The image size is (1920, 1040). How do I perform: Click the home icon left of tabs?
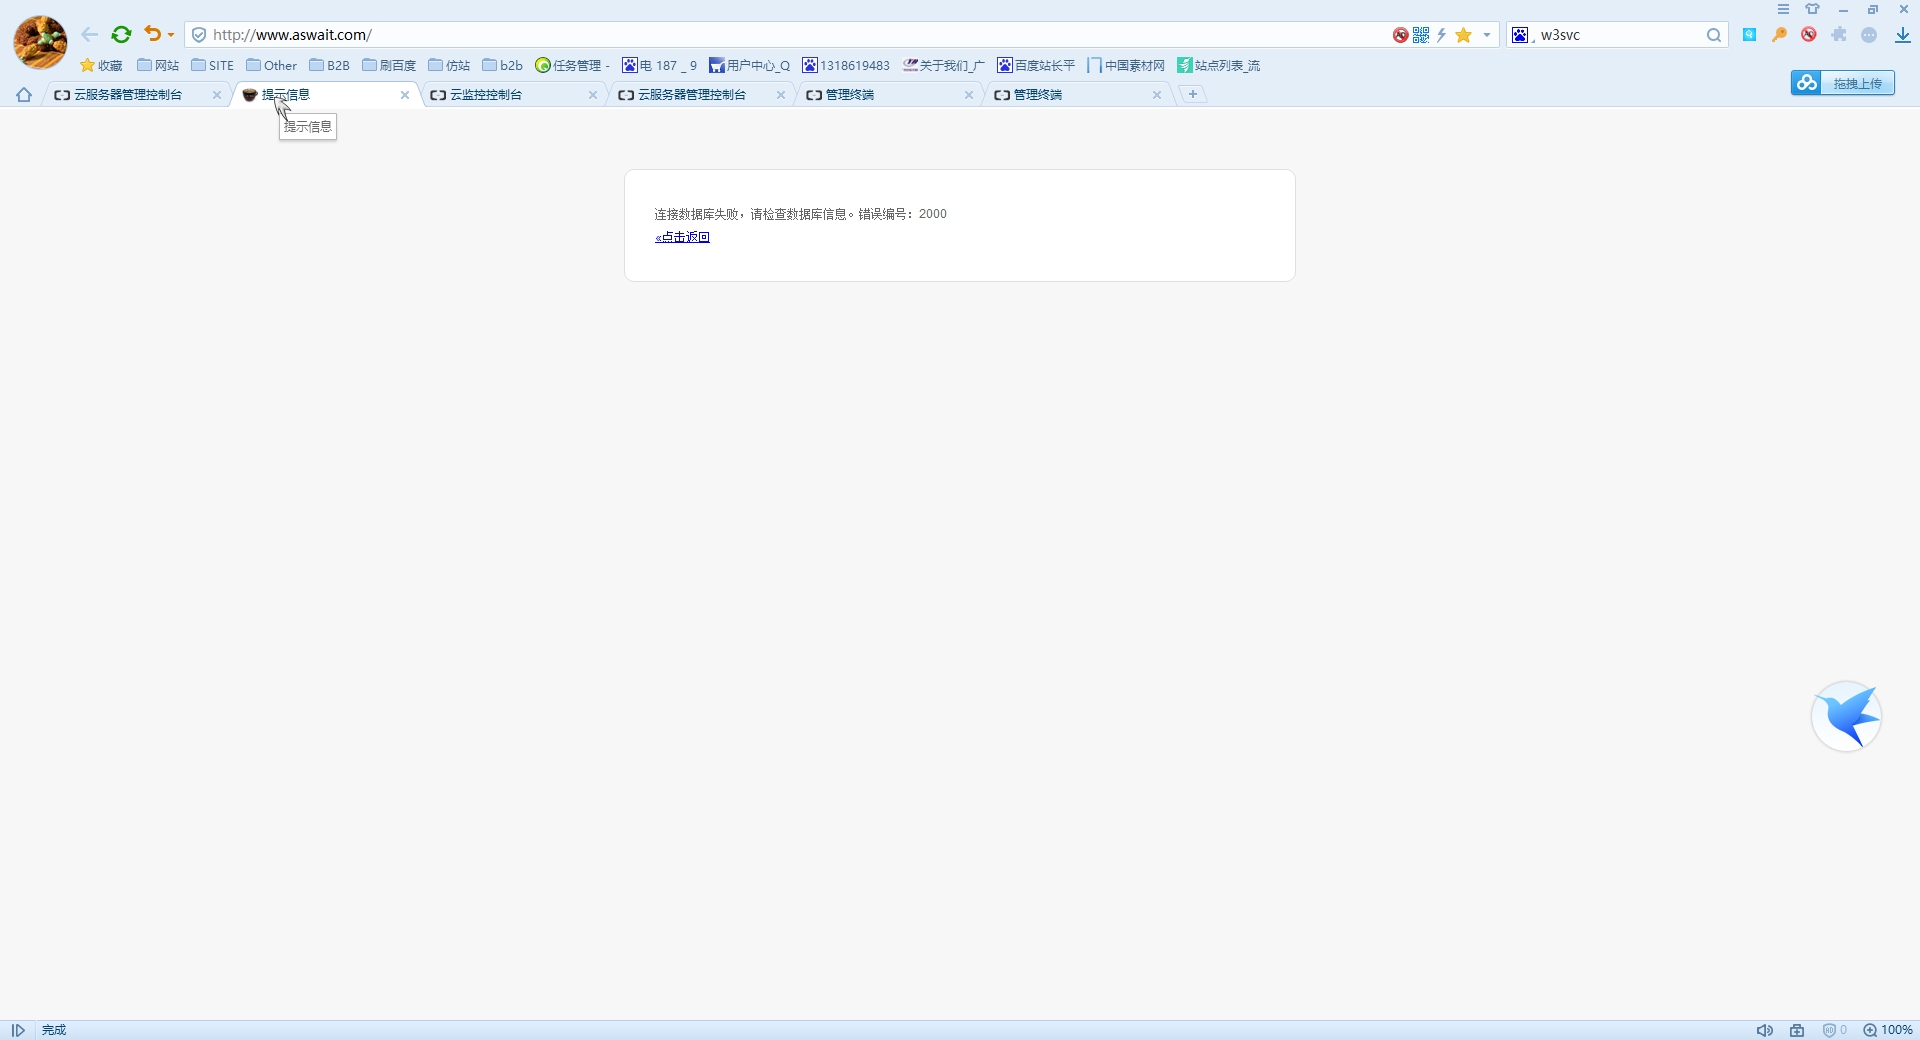pos(24,95)
